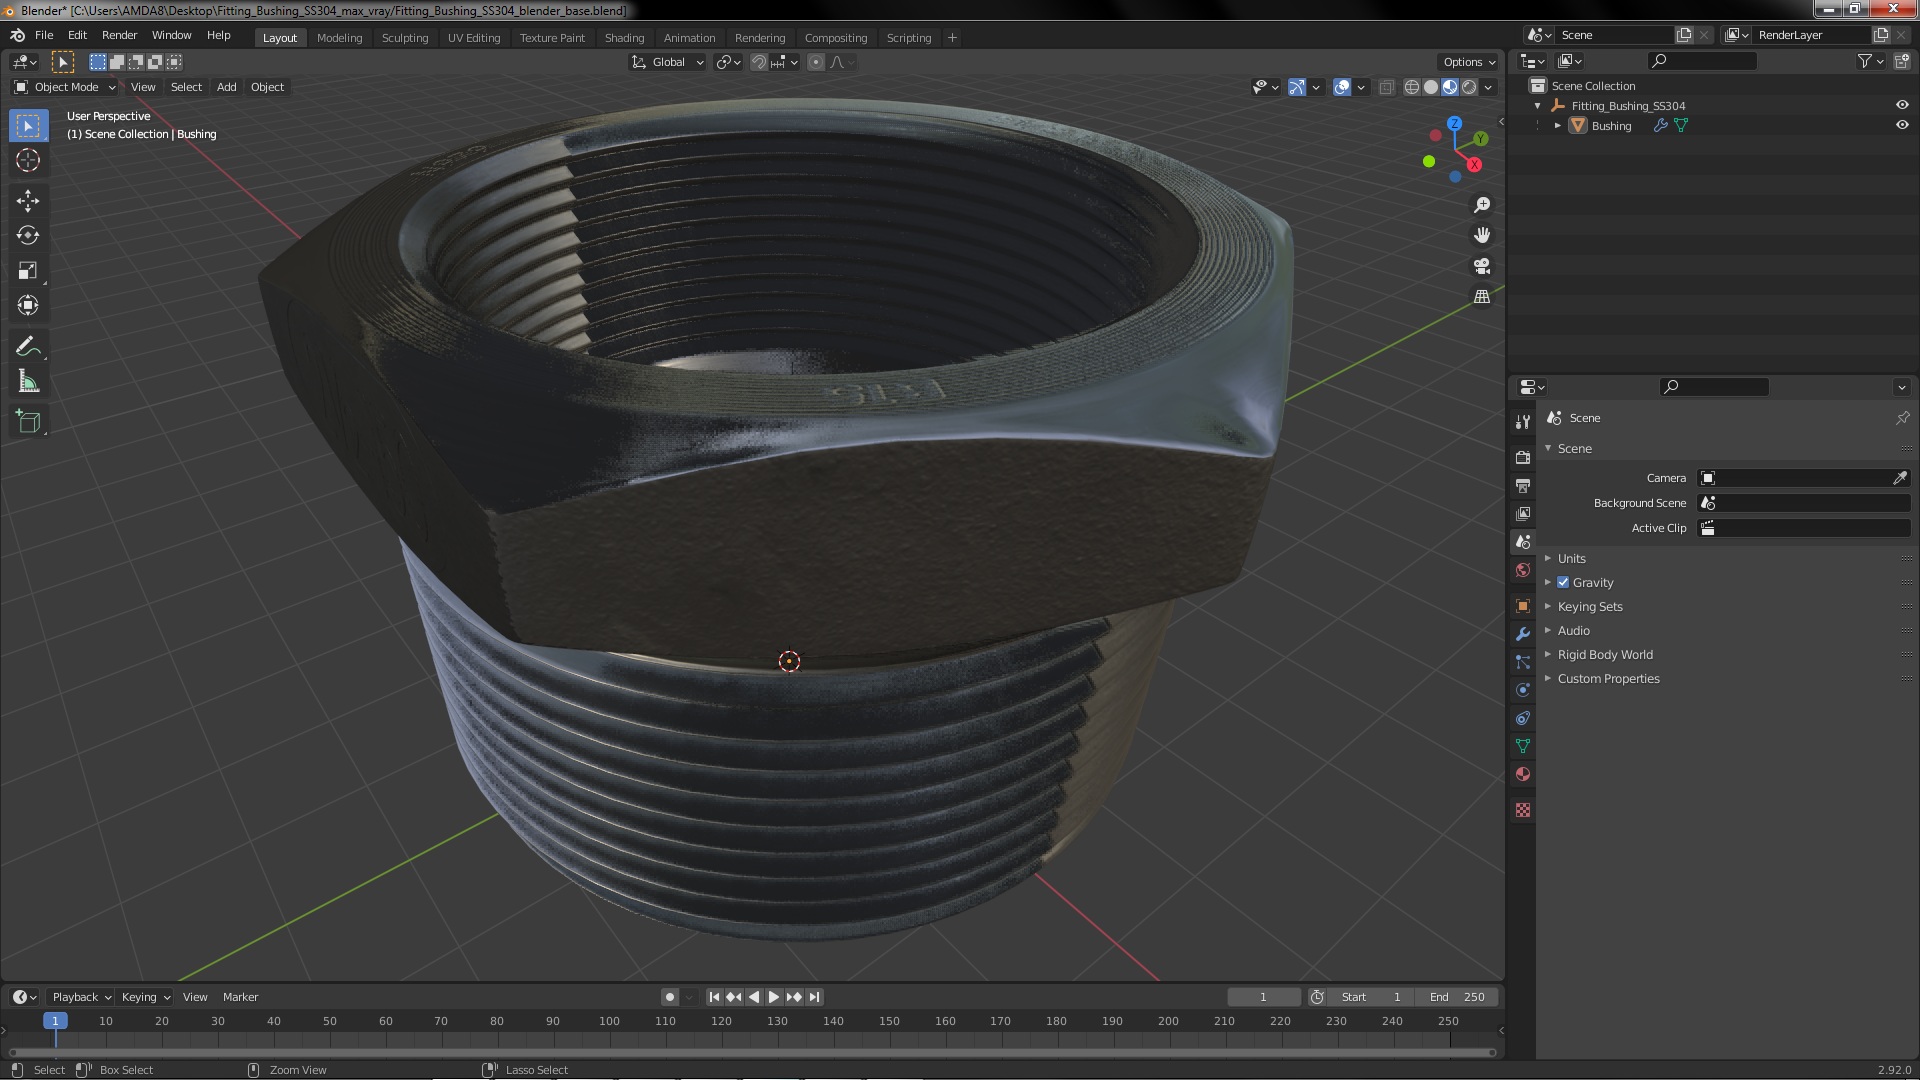Screen dimensions: 1920x1080
Task: Hide the Bushing object with eye icon
Action: (x=1902, y=125)
